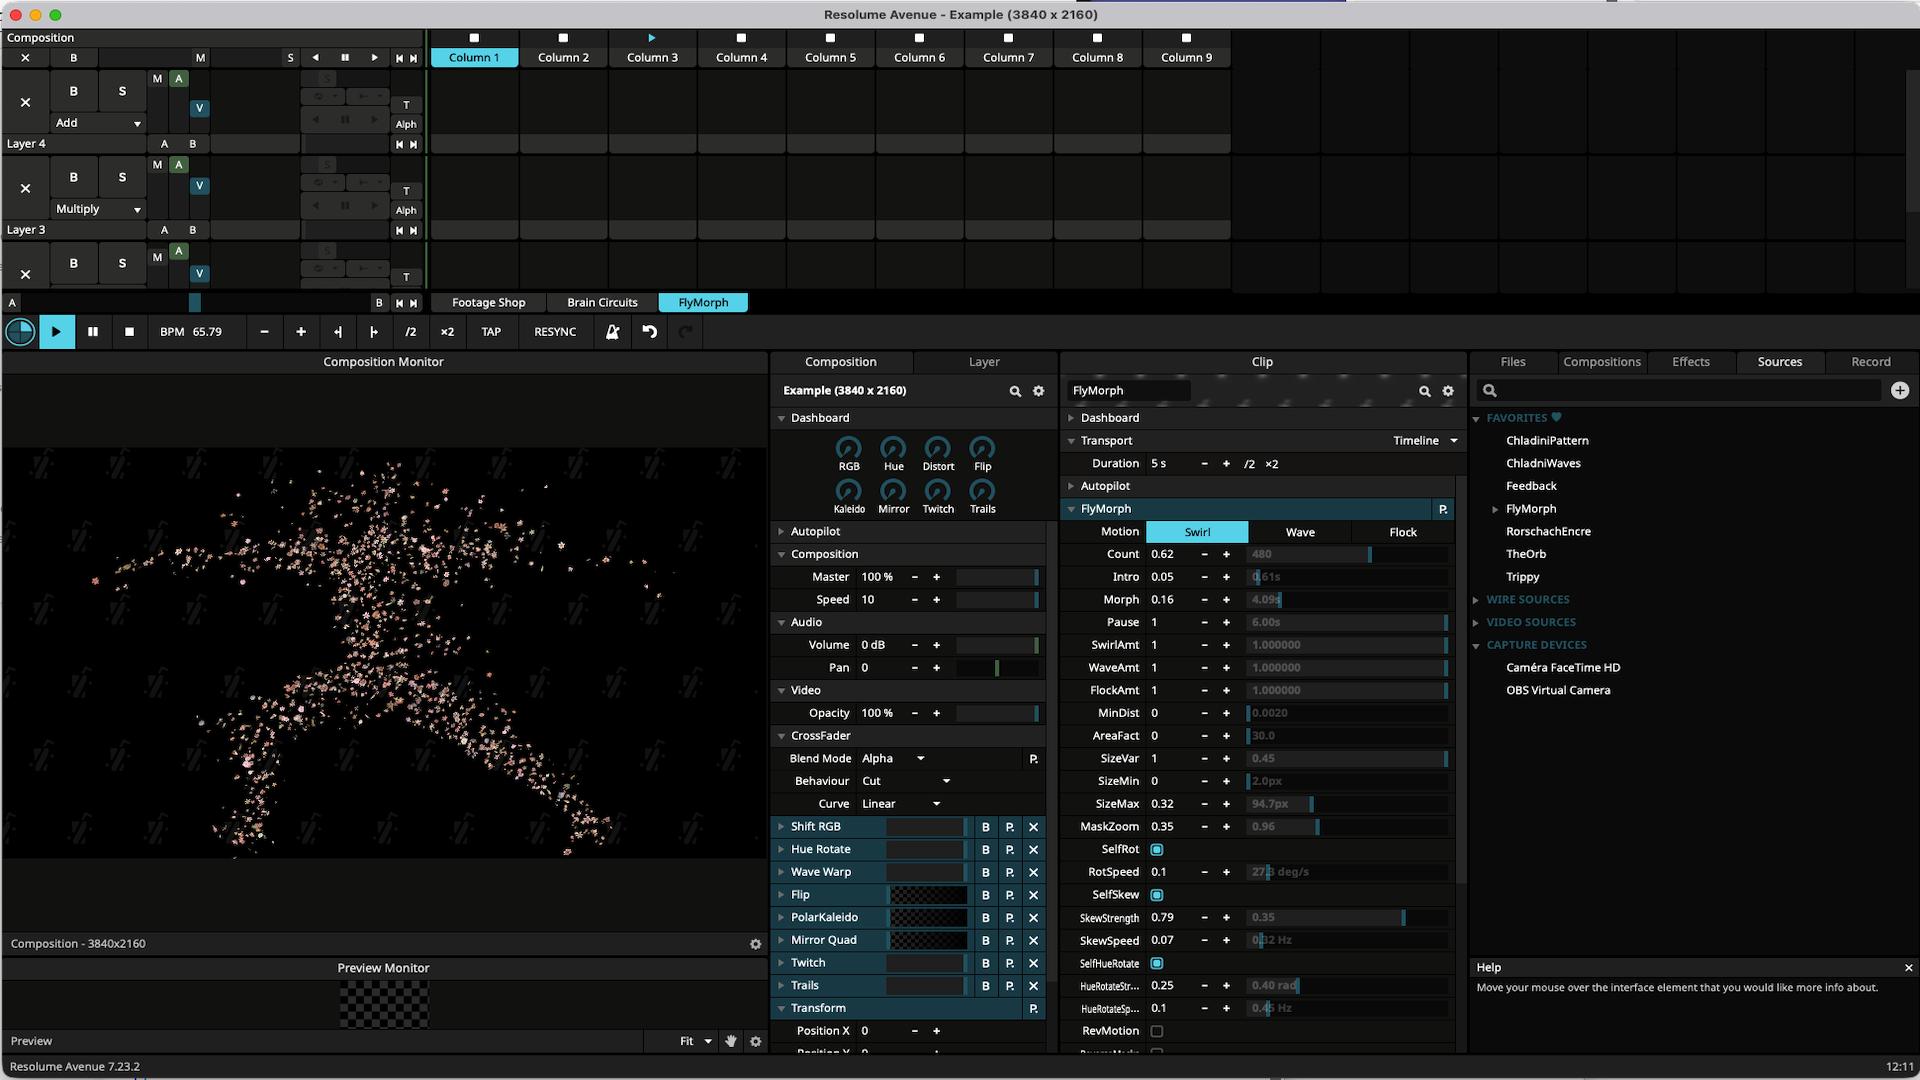The width and height of the screenshot is (1920, 1080).
Task: Click the RESYNC button
Action: point(555,332)
